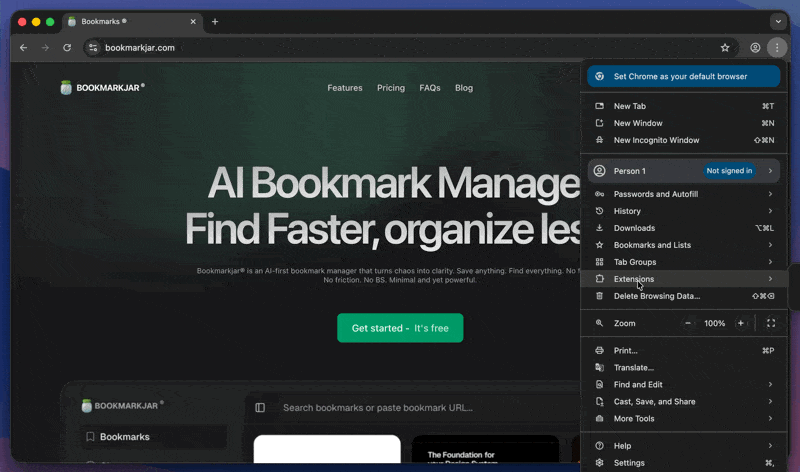
Task: Close the Chrome three-dot menu button
Action: [777, 47]
